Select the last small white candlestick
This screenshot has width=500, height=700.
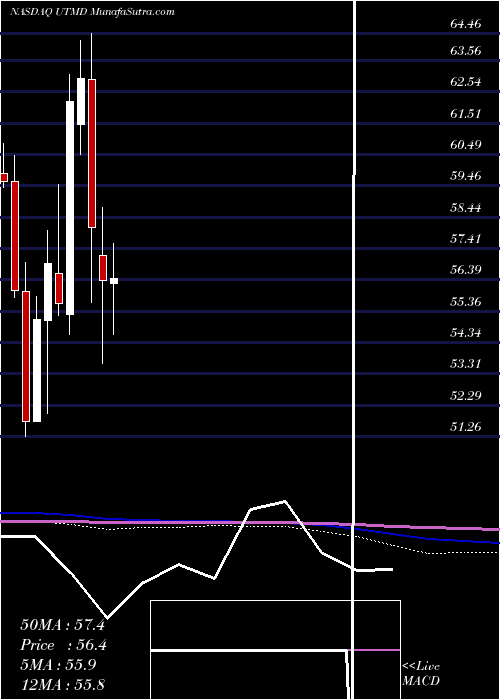[x=114, y=281]
